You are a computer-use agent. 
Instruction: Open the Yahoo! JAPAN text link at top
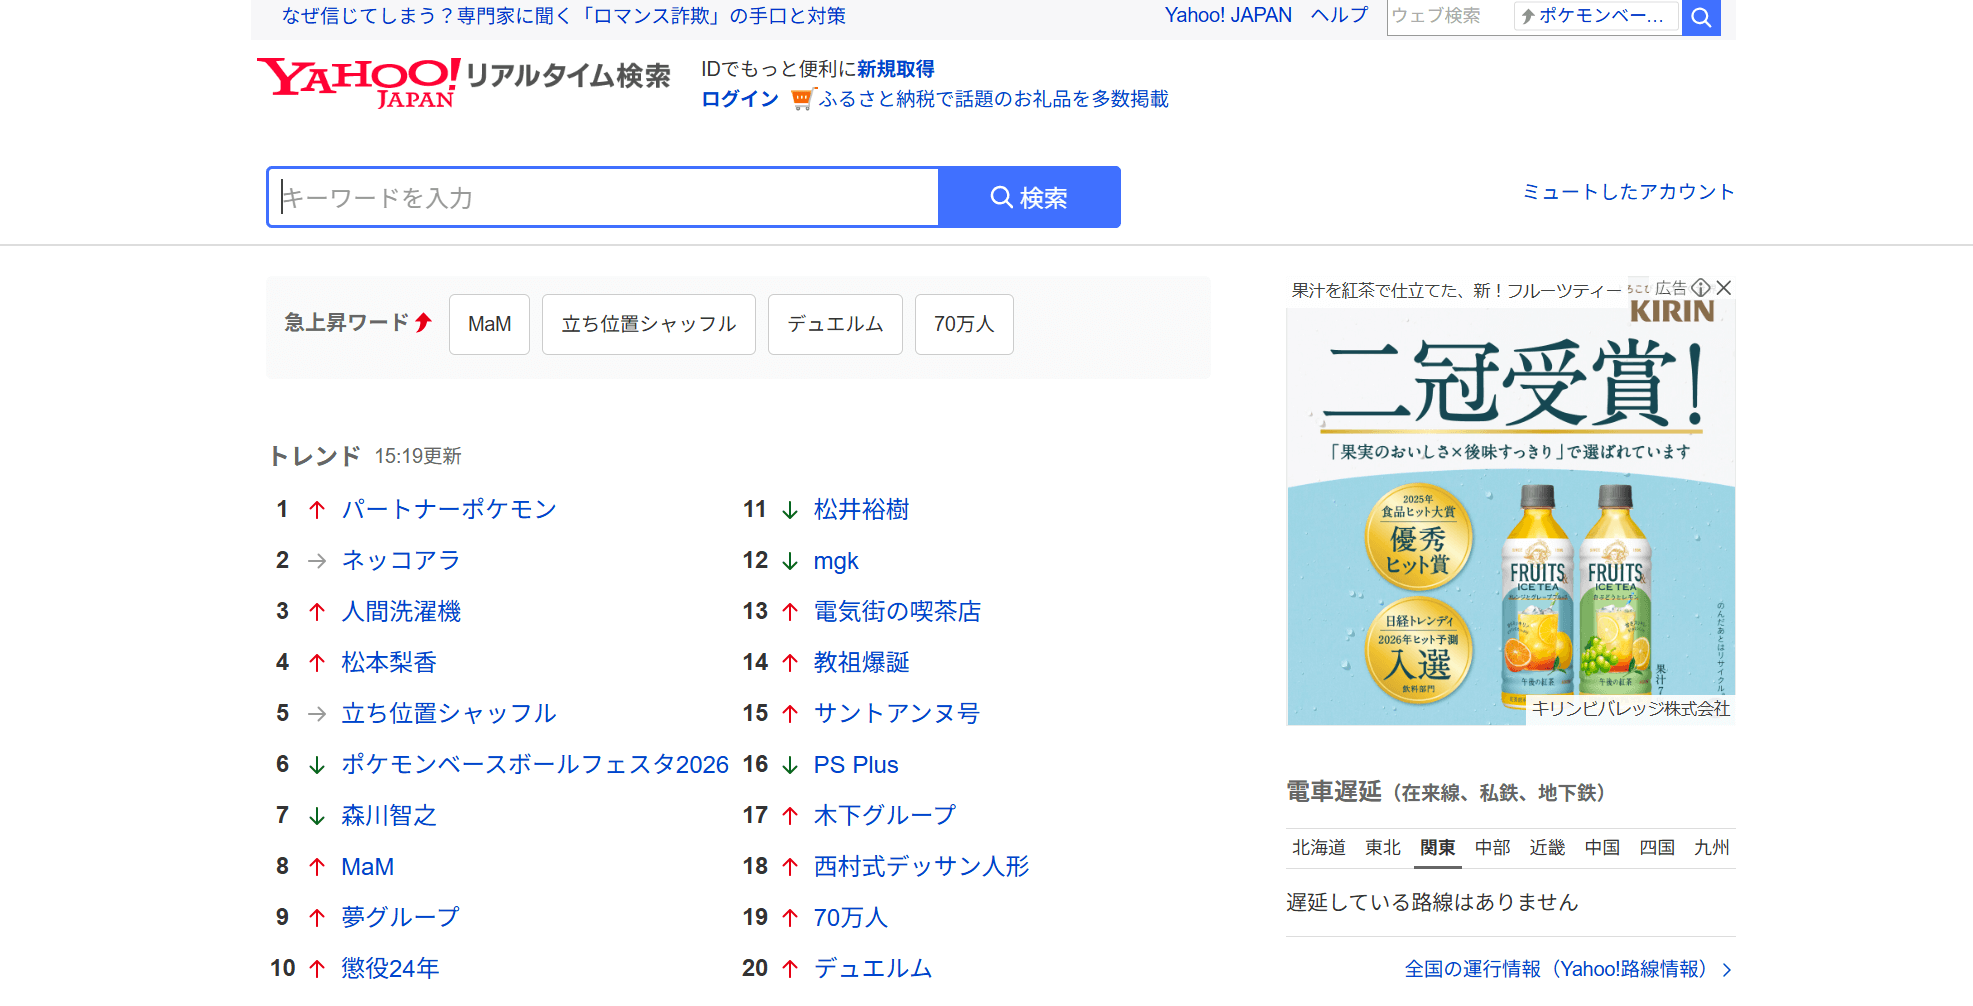point(1228,15)
